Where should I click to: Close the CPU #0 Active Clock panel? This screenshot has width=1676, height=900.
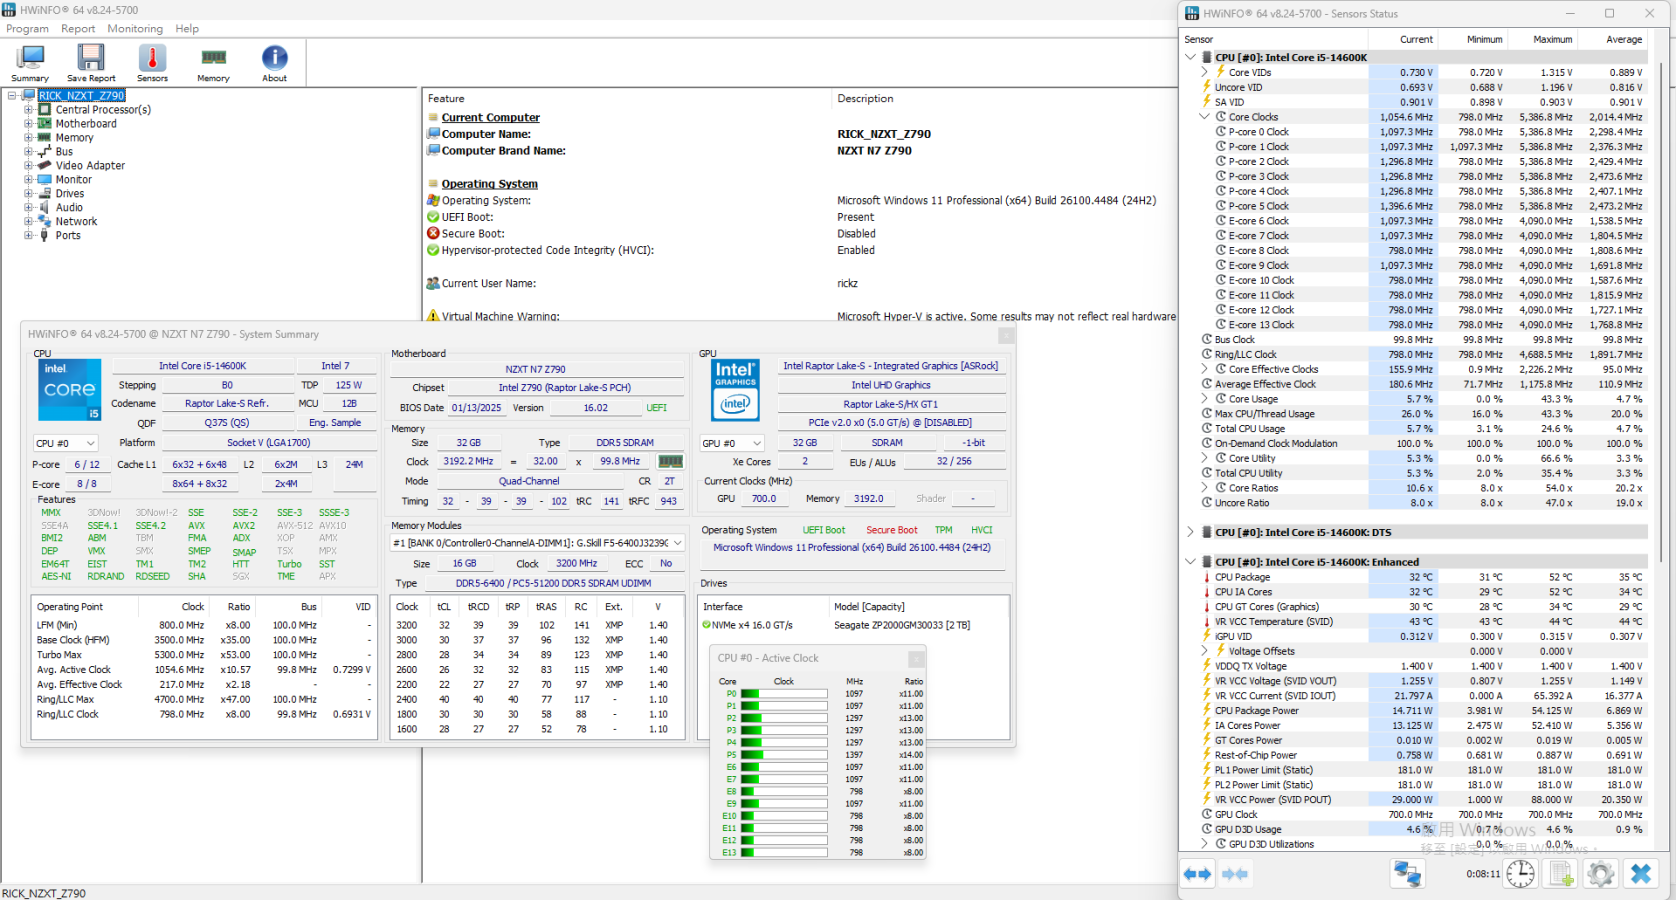[915, 658]
